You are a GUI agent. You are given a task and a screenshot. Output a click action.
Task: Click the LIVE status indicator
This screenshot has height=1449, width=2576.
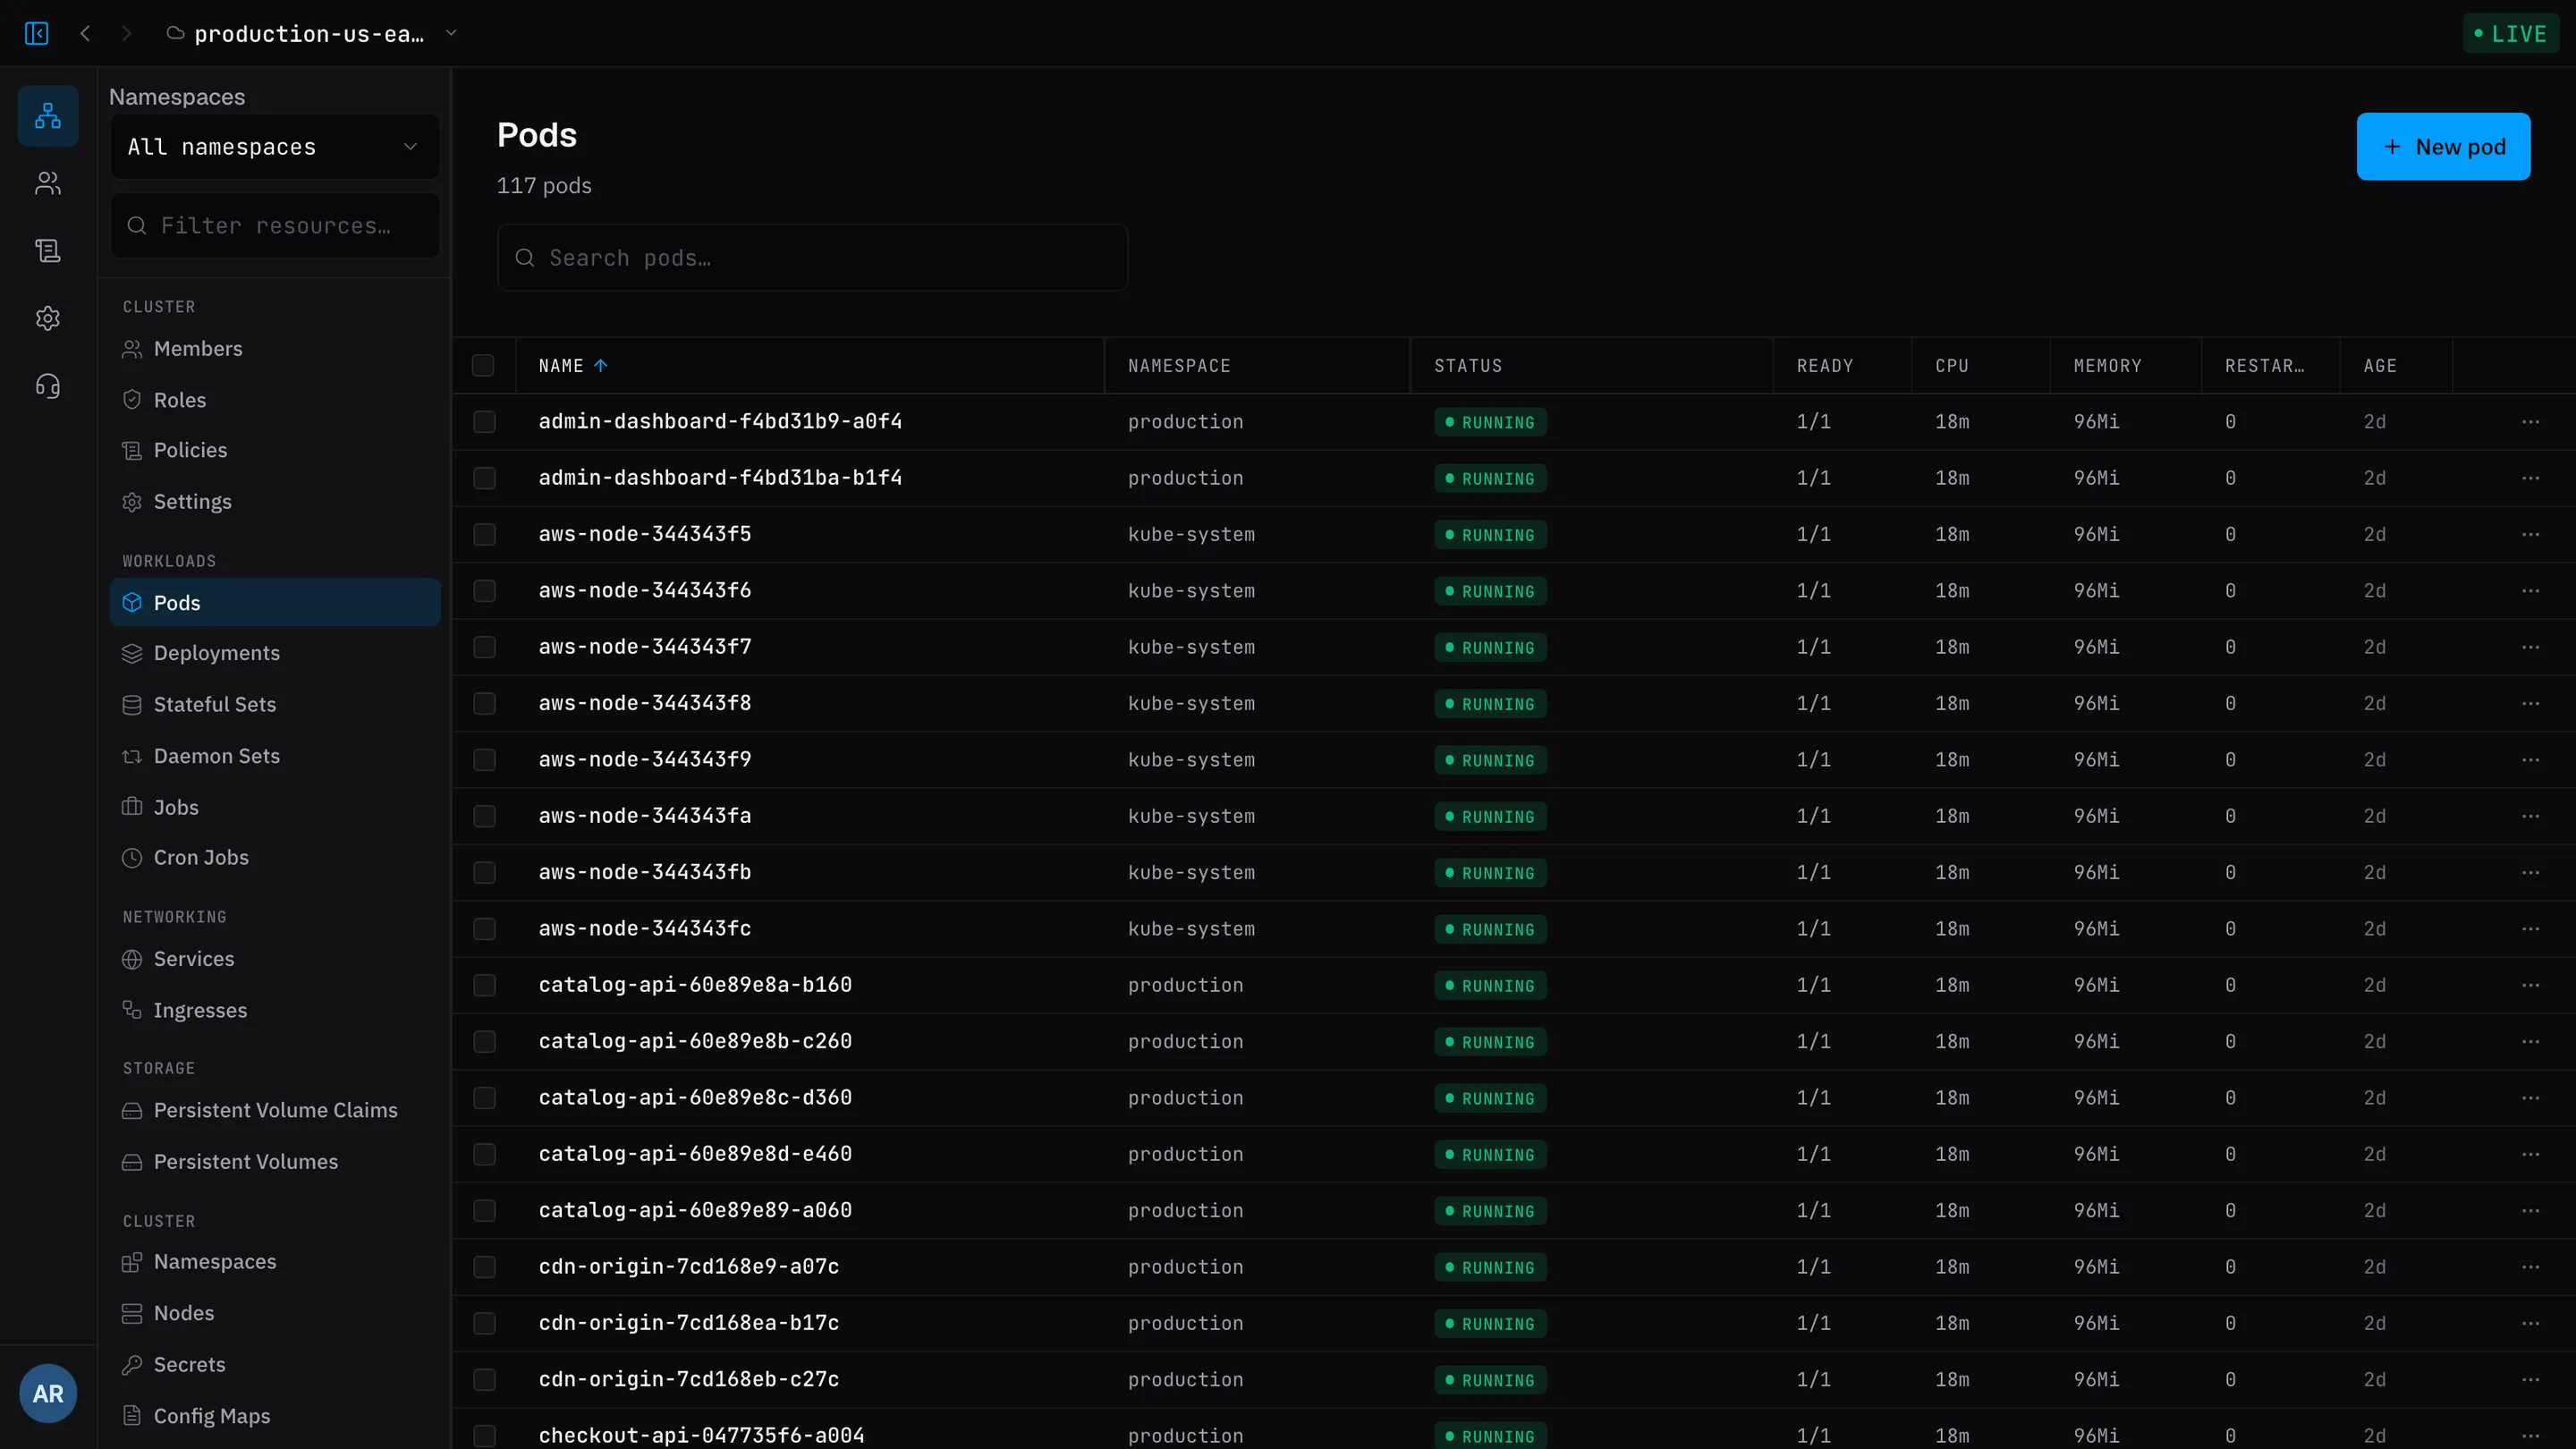2510,34
